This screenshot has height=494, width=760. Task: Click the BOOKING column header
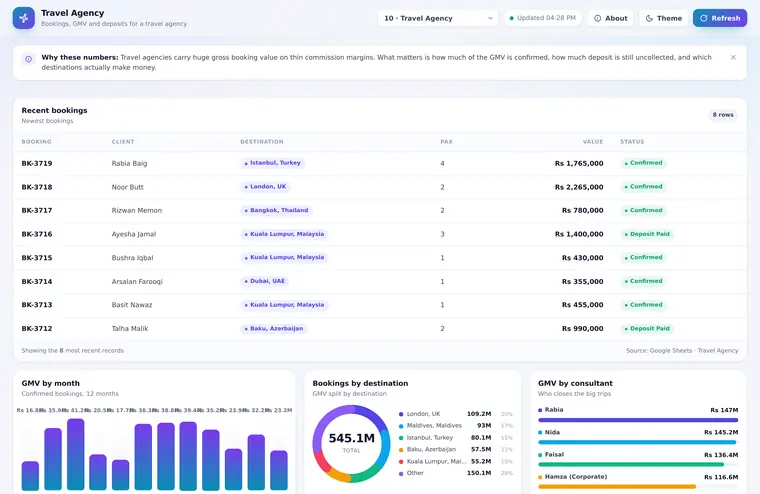tap(36, 142)
